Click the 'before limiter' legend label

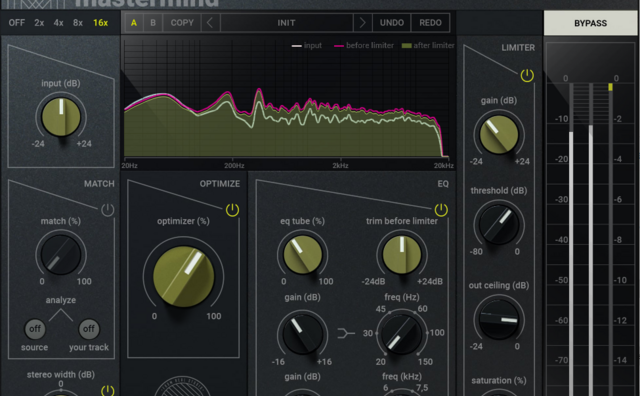[370, 45]
